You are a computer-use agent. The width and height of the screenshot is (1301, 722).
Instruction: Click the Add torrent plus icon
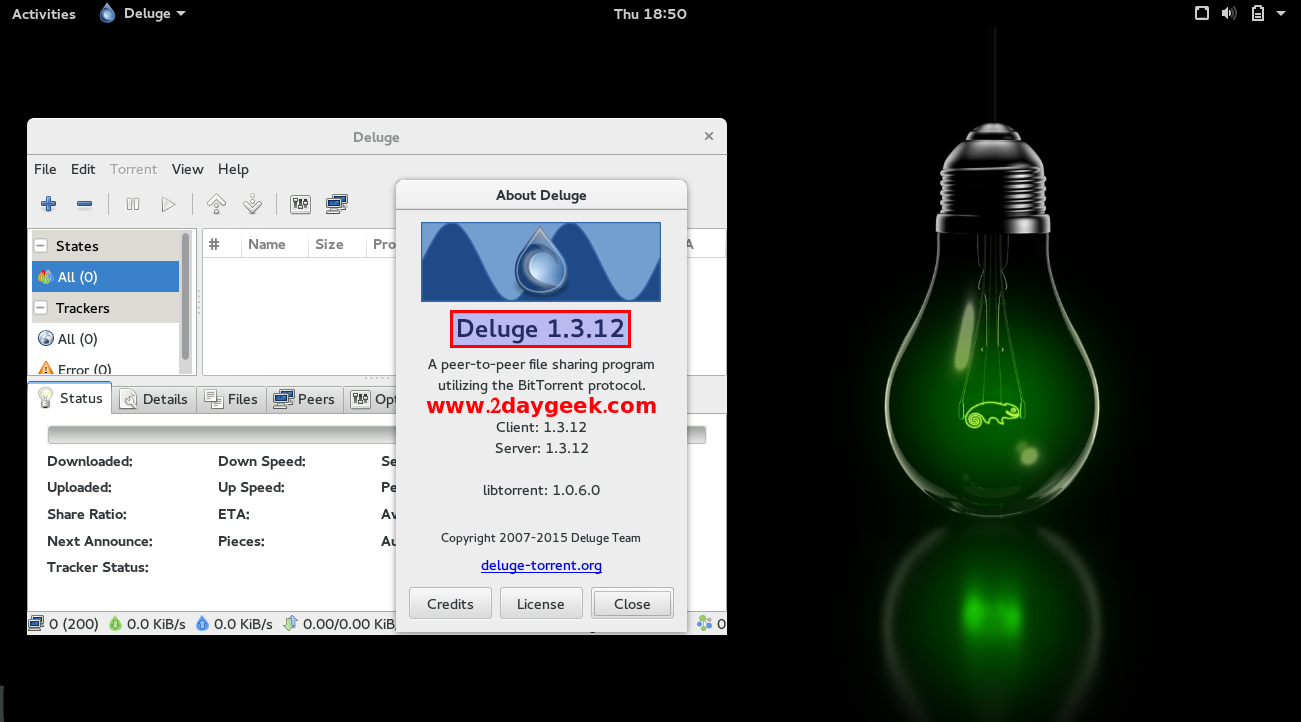point(48,204)
